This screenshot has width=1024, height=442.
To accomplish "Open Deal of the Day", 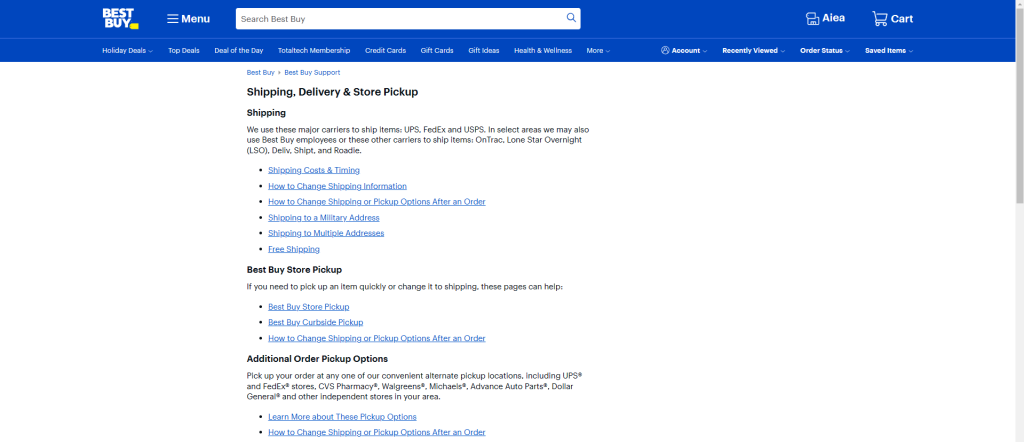I will pyautogui.click(x=238, y=50).
